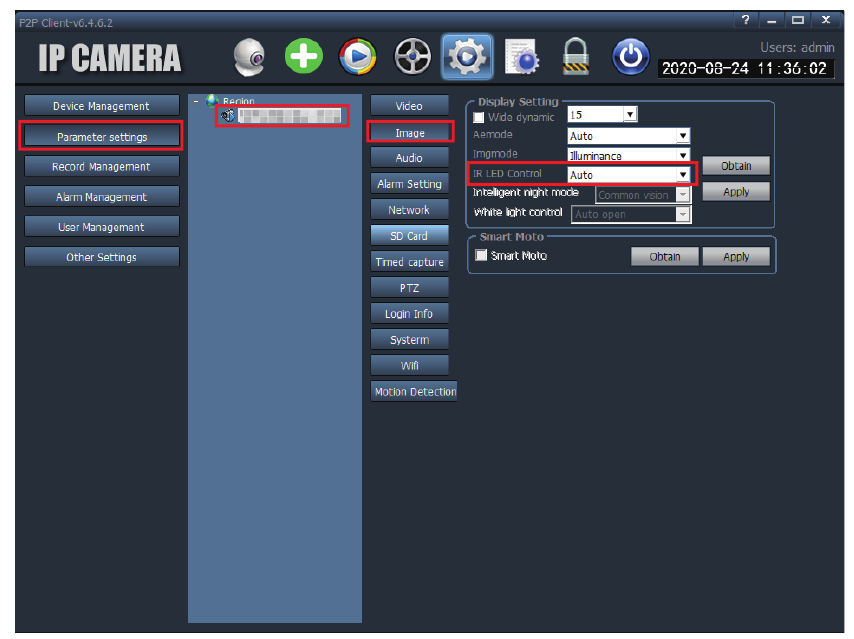
Task: Click the green plus add device icon
Action: (x=303, y=56)
